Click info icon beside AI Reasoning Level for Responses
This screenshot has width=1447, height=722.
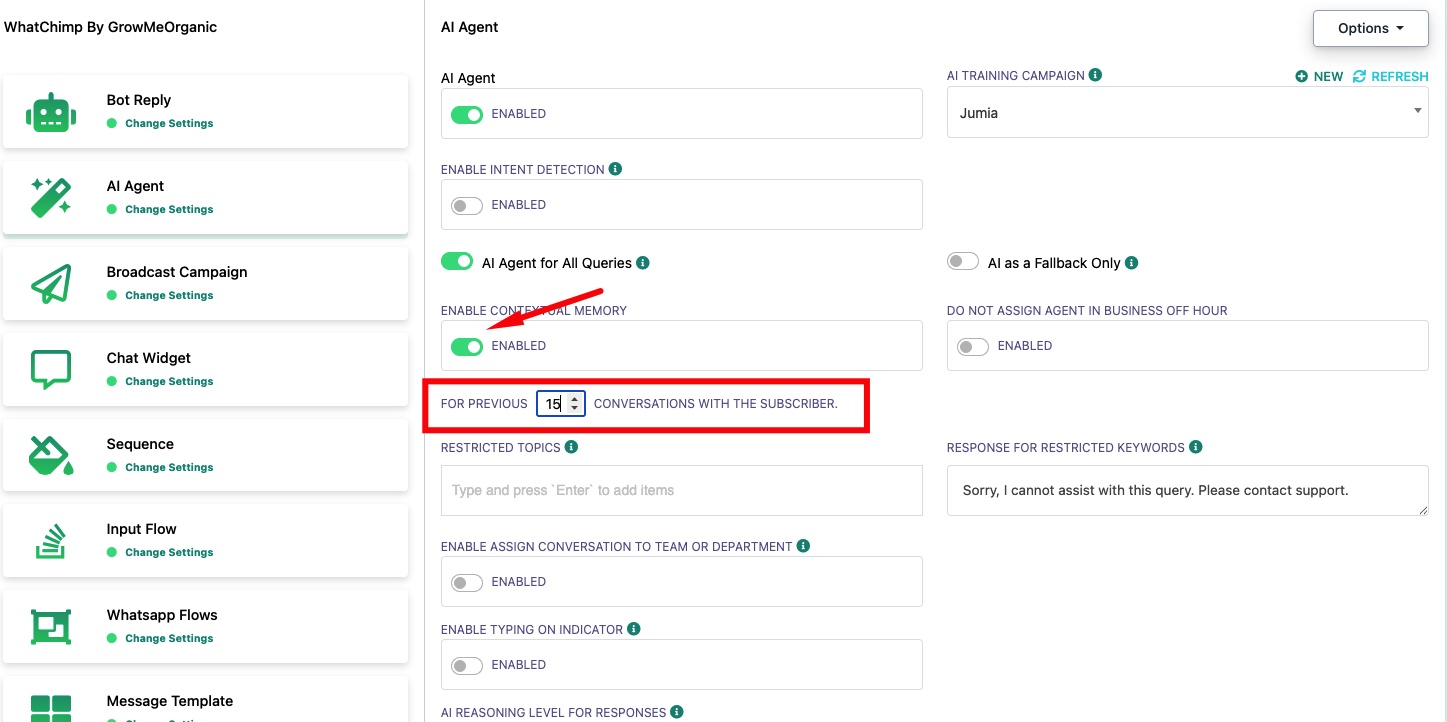[x=677, y=712]
